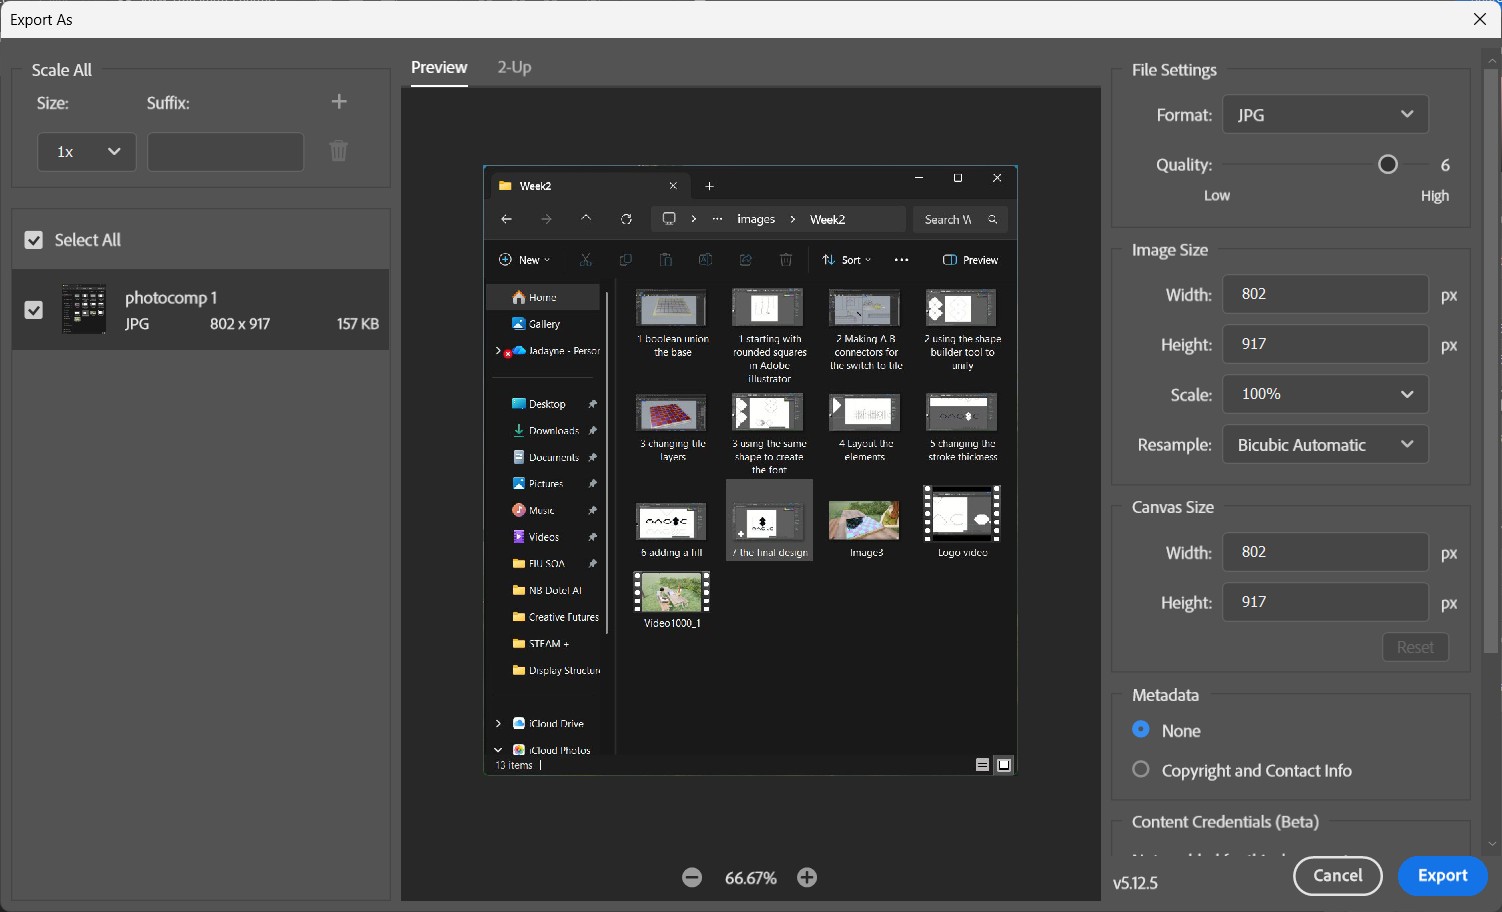Click the Reset canvas size button
The height and width of the screenshot is (912, 1502).
[x=1415, y=647]
